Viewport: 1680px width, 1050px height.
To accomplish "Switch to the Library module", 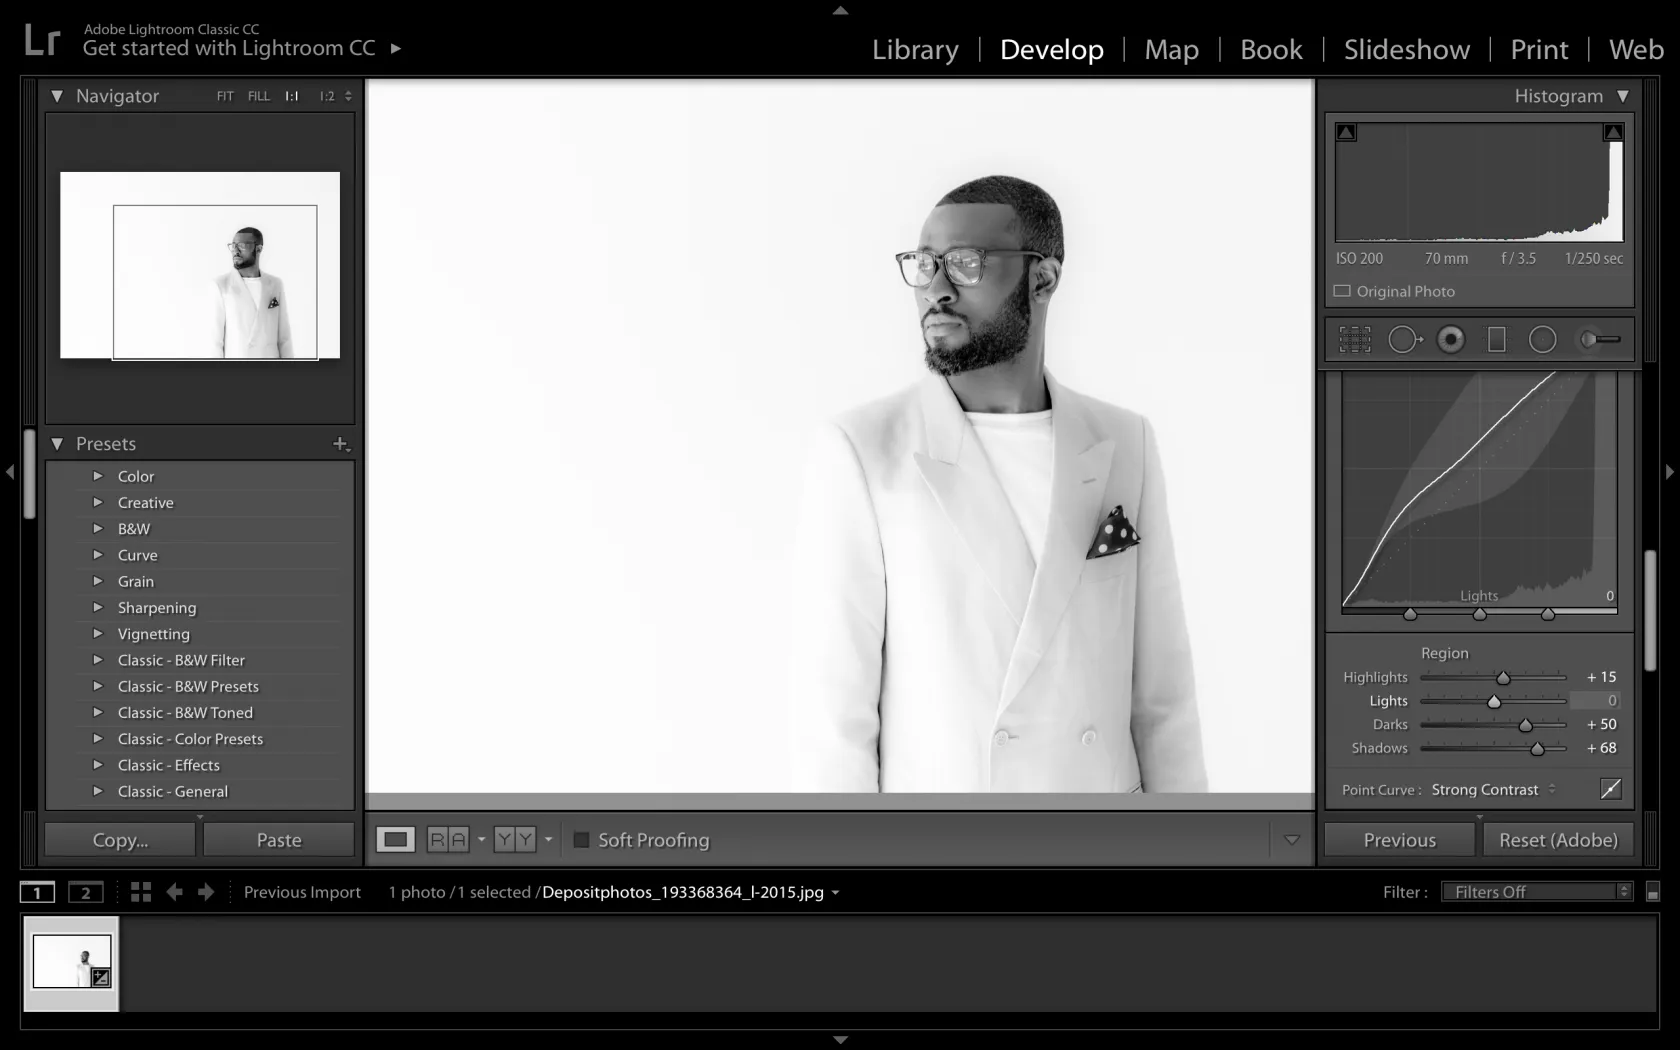I will click(x=913, y=49).
